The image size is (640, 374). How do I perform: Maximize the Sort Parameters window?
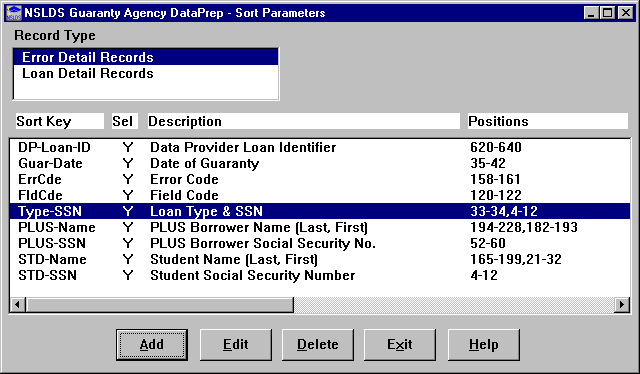pos(607,13)
